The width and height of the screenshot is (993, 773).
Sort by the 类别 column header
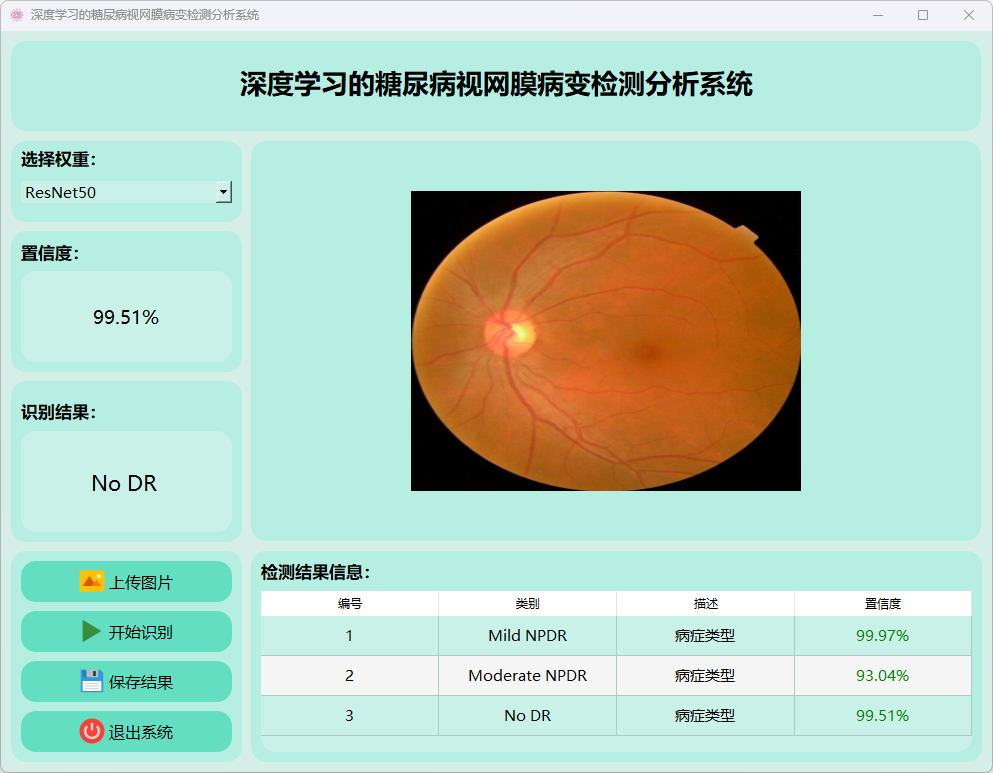[x=527, y=604]
